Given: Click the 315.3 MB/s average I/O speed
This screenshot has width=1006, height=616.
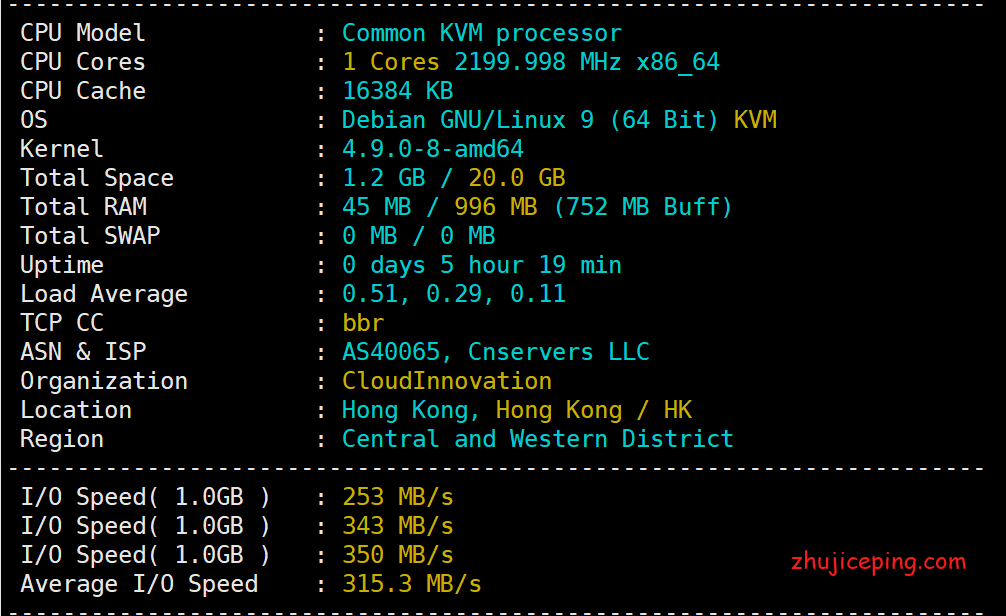Looking at the screenshot, I should click(x=411, y=584).
